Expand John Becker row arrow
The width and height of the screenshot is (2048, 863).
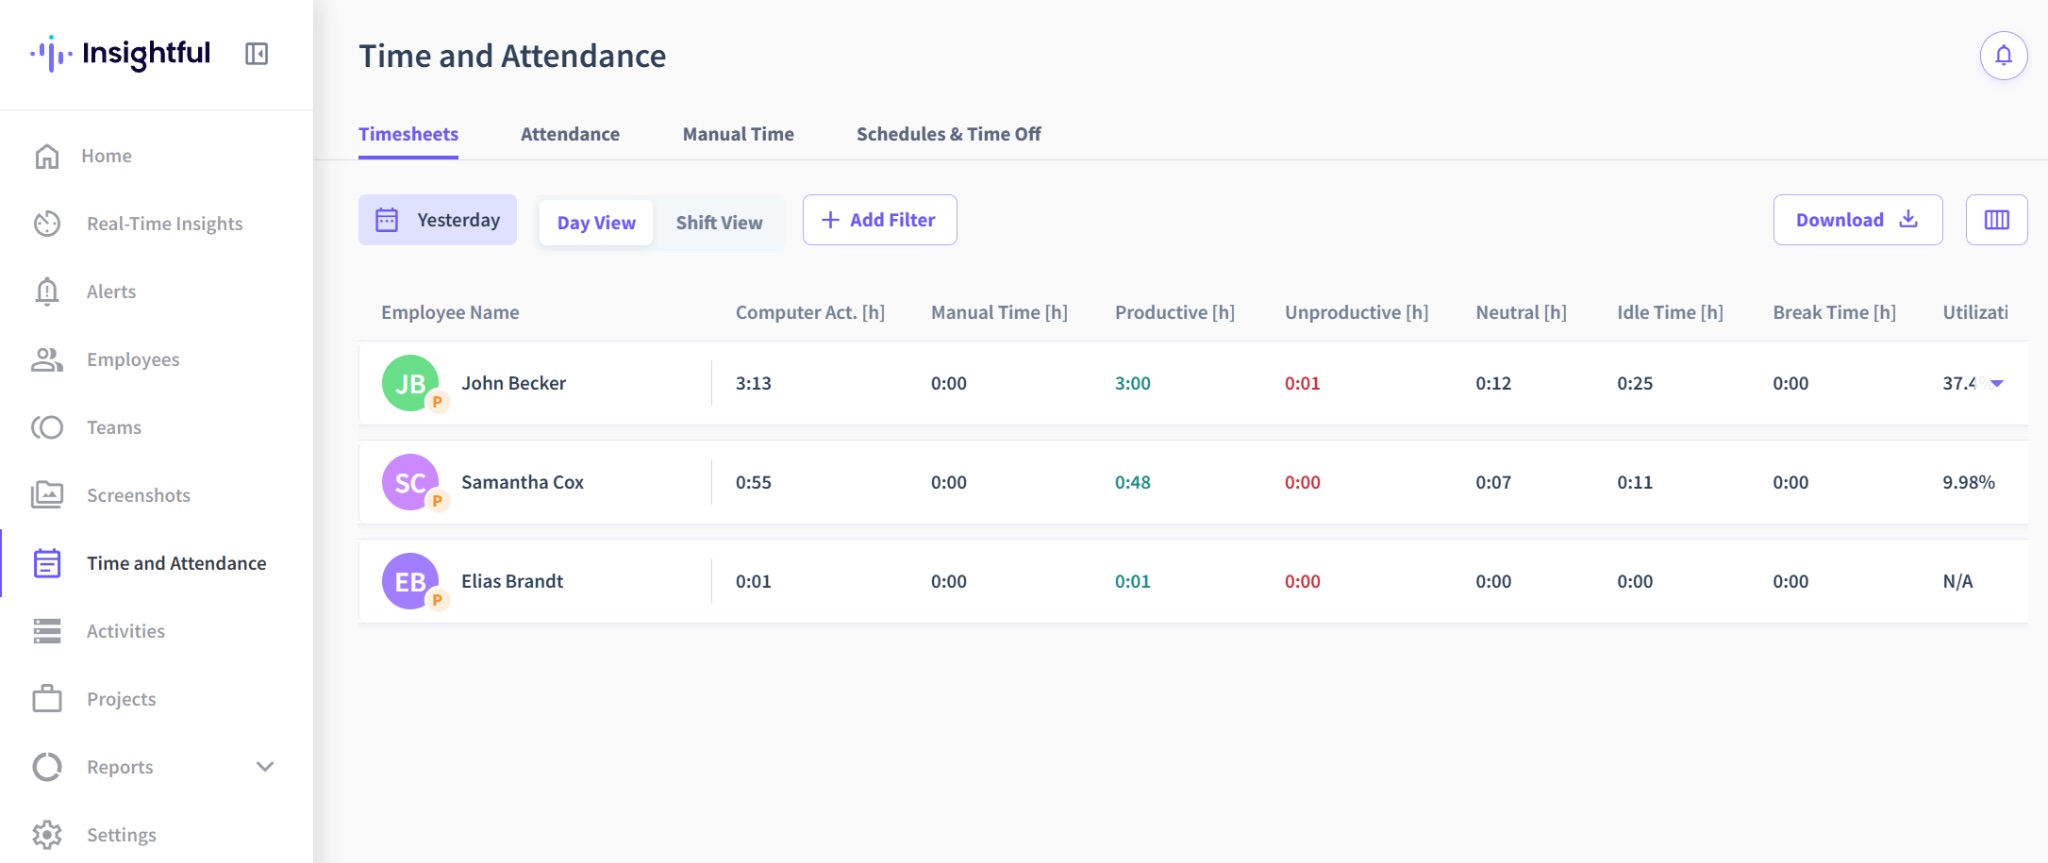tap(1996, 384)
